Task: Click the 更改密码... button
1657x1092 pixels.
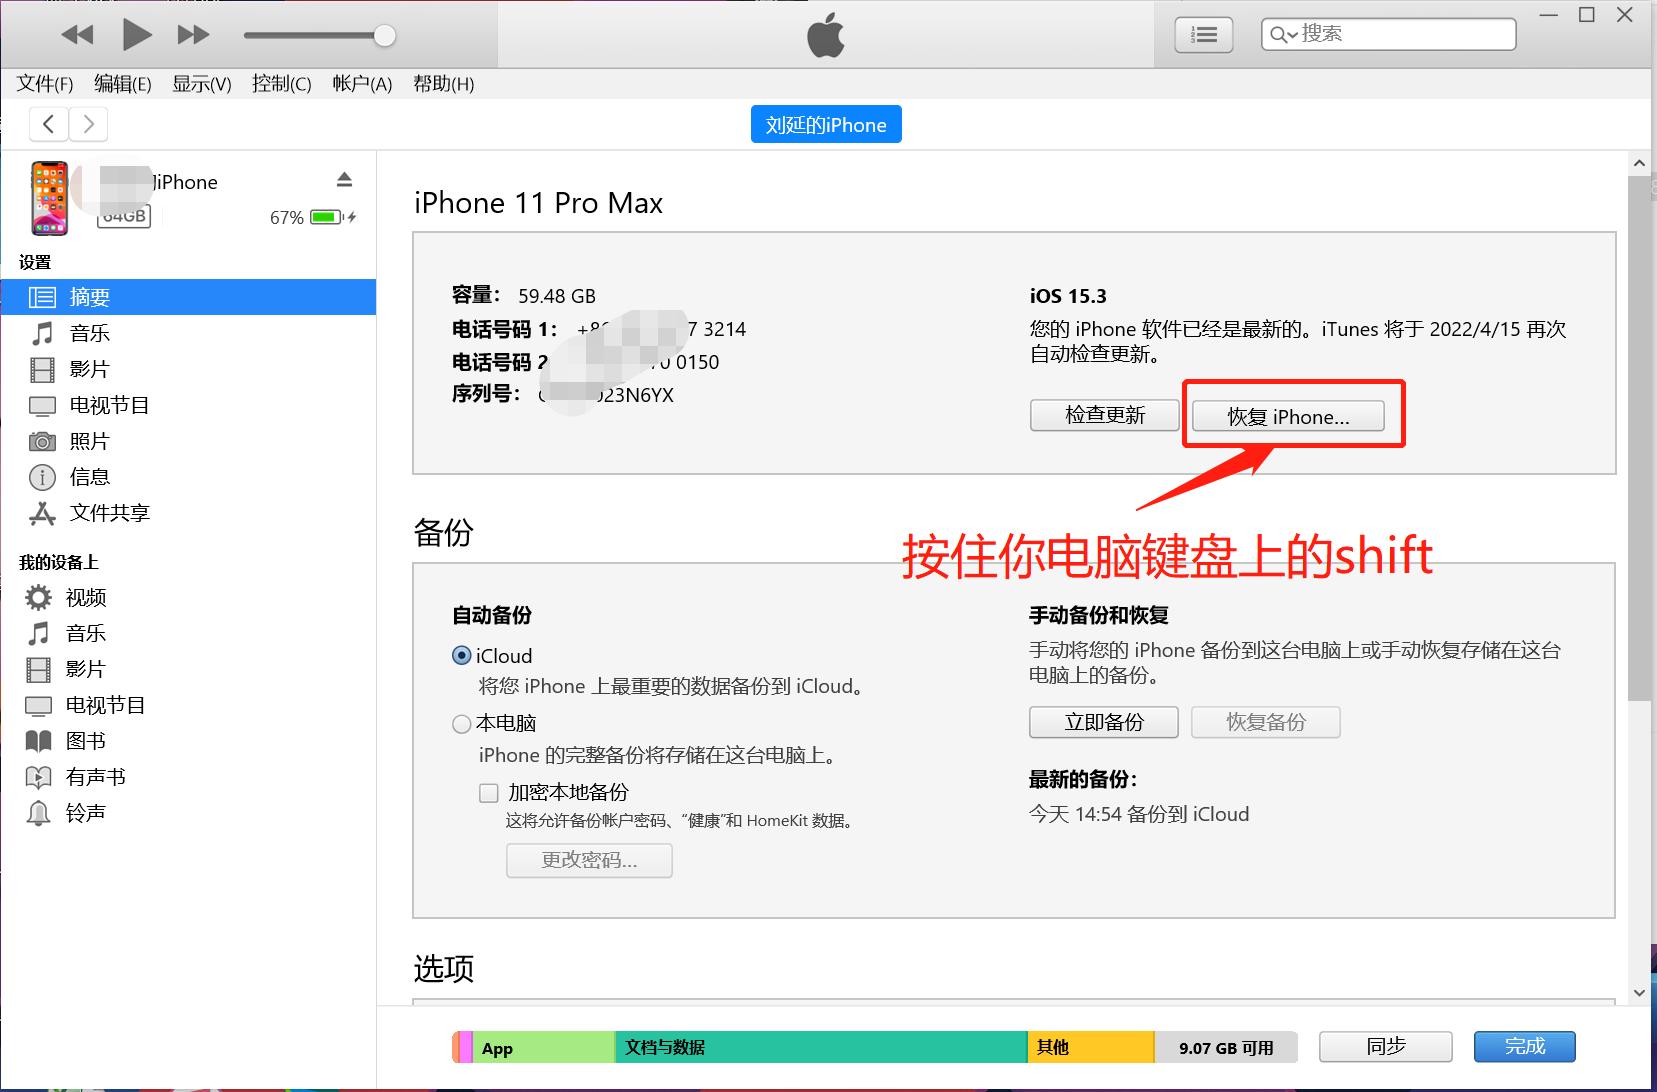Action: point(589,860)
